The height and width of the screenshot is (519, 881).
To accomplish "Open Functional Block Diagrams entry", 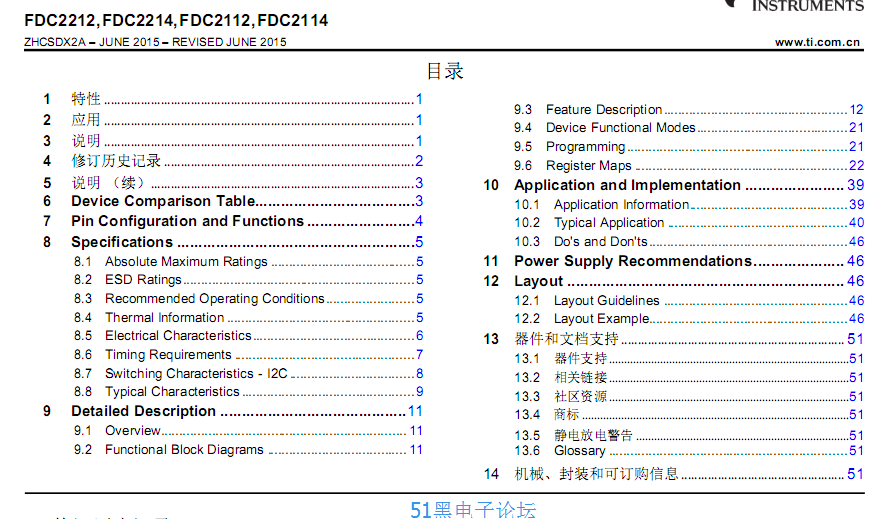I will point(184,450).
